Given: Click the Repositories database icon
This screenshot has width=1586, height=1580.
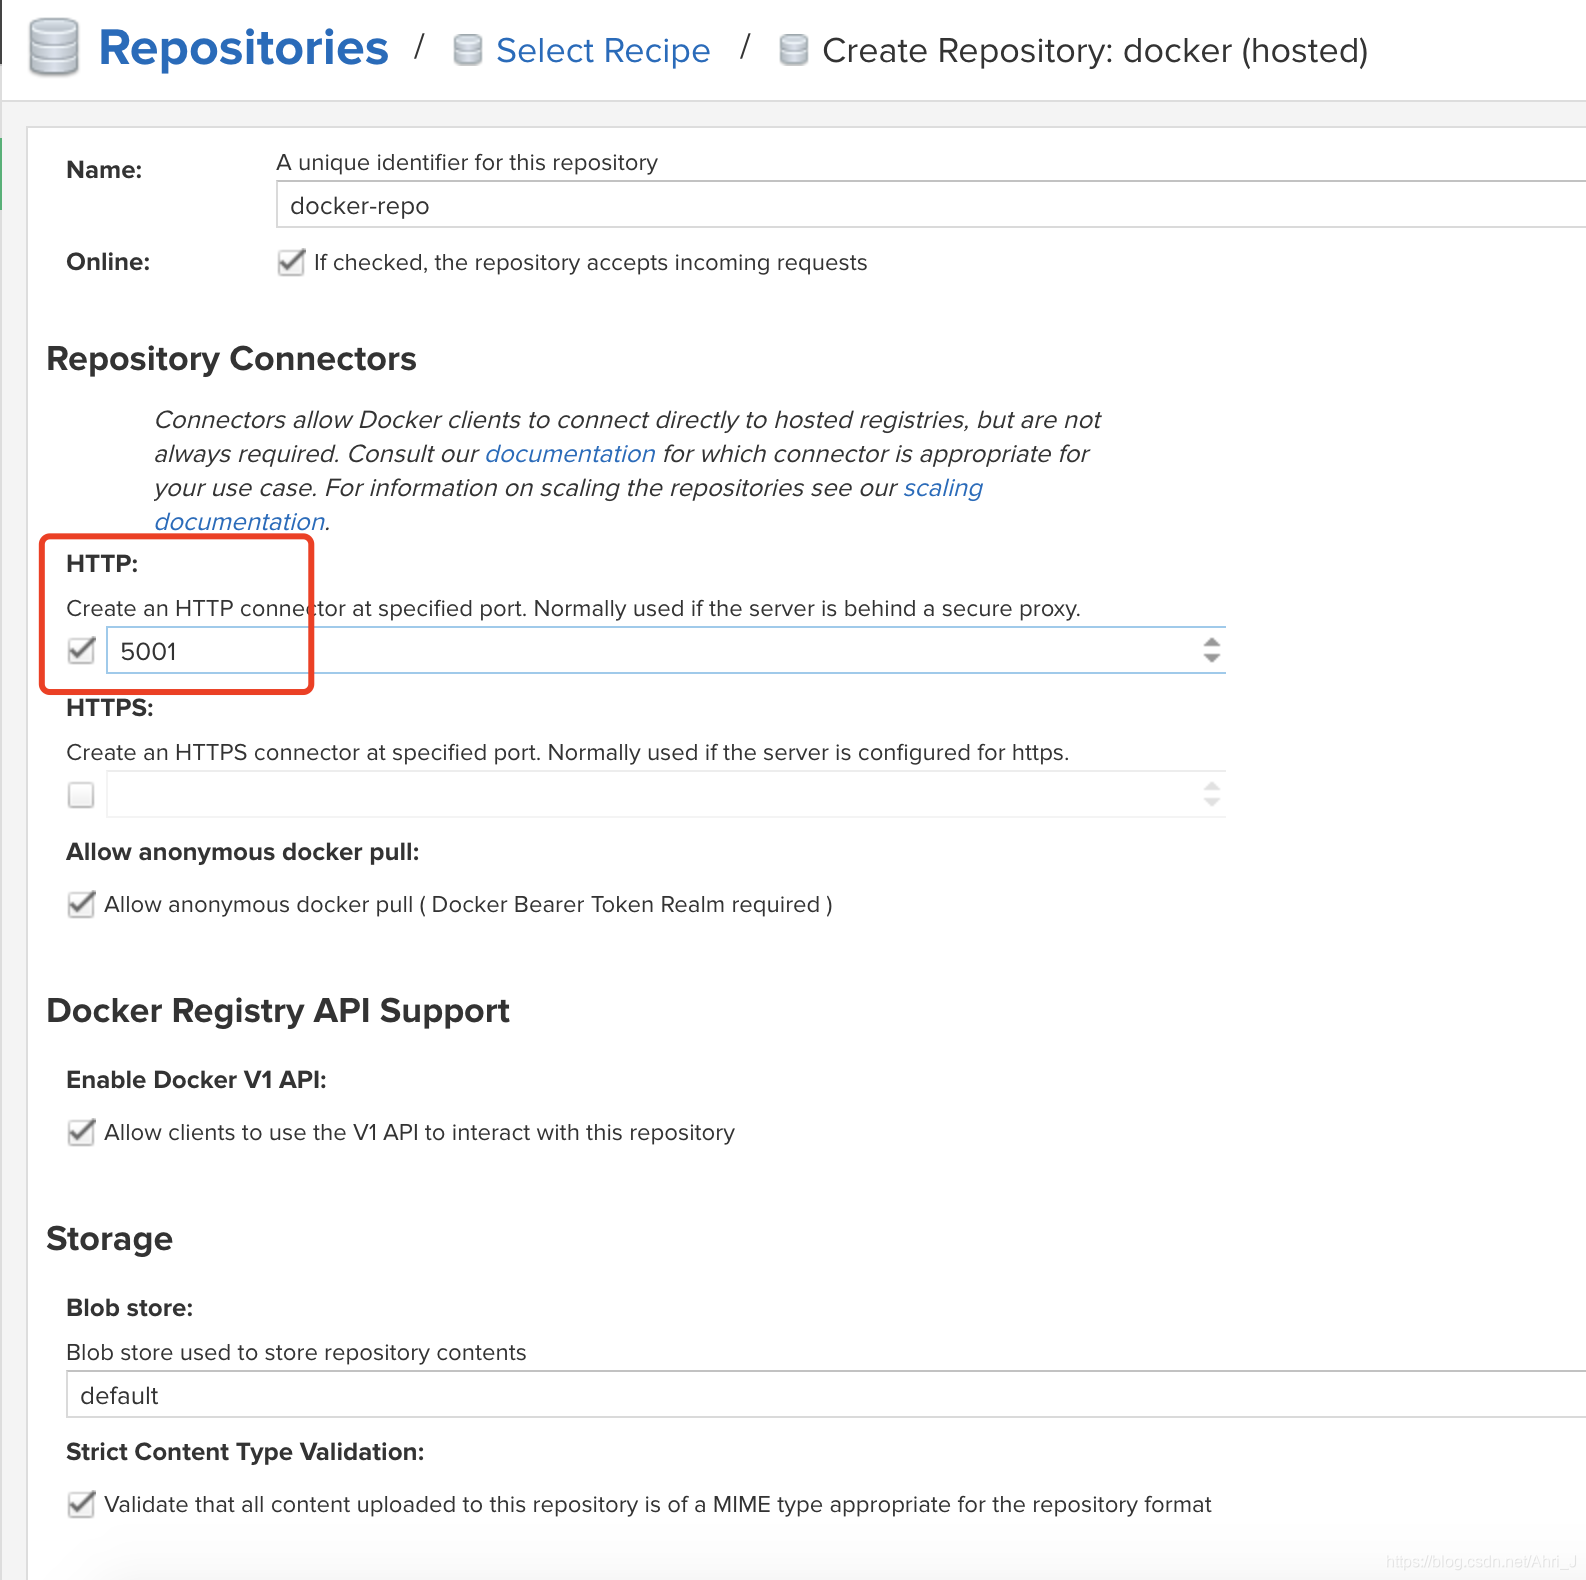Looking at the screenshot, I should pos(54,47).
